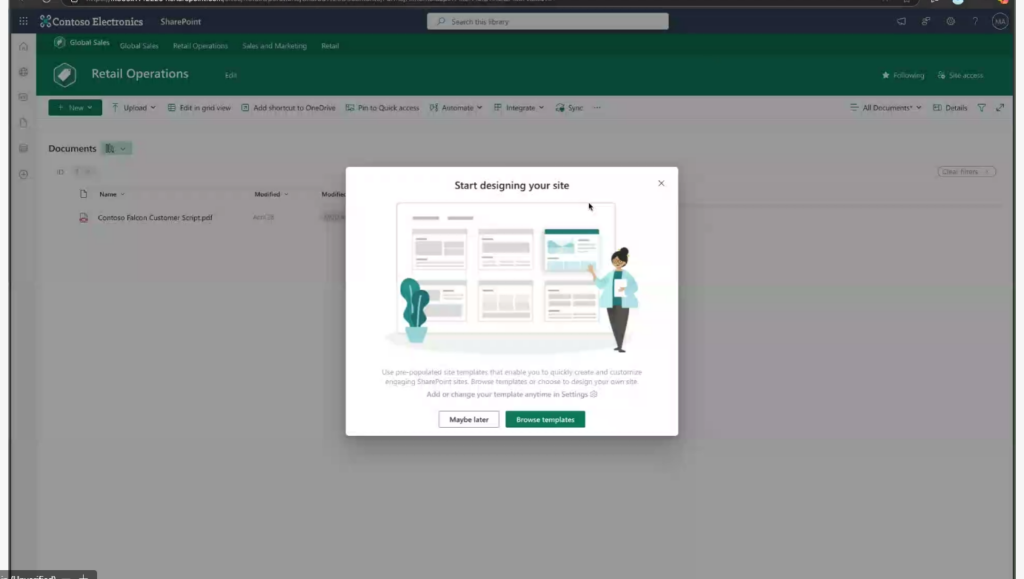The image size is (1024, 579).
Task: Open the Retail Operations site title
Action: (x=140, y=74)
